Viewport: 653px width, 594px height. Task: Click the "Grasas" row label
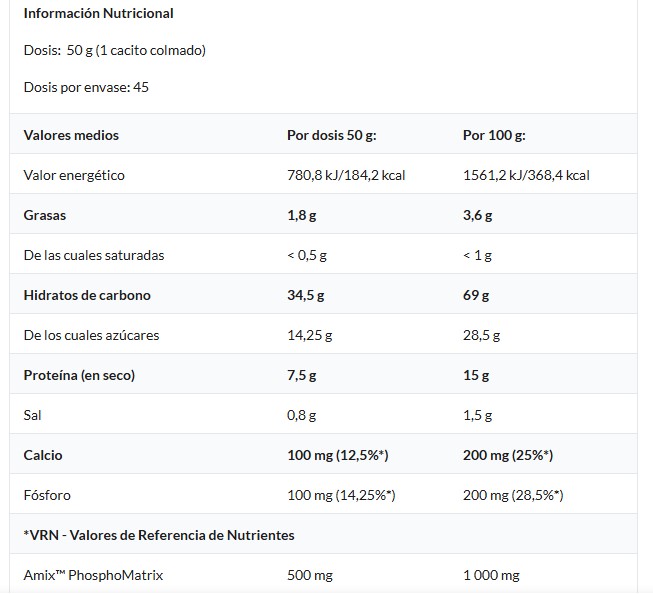point(45,215)
